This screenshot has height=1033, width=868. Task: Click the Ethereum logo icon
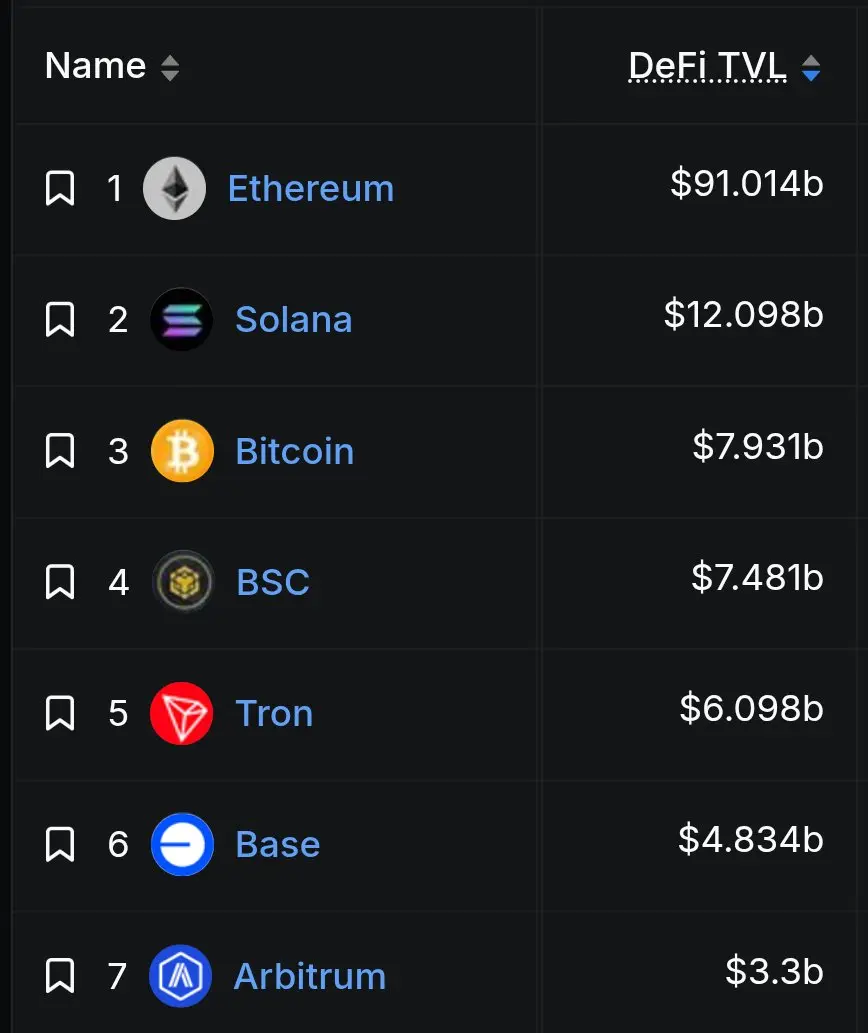click(175, 188)
